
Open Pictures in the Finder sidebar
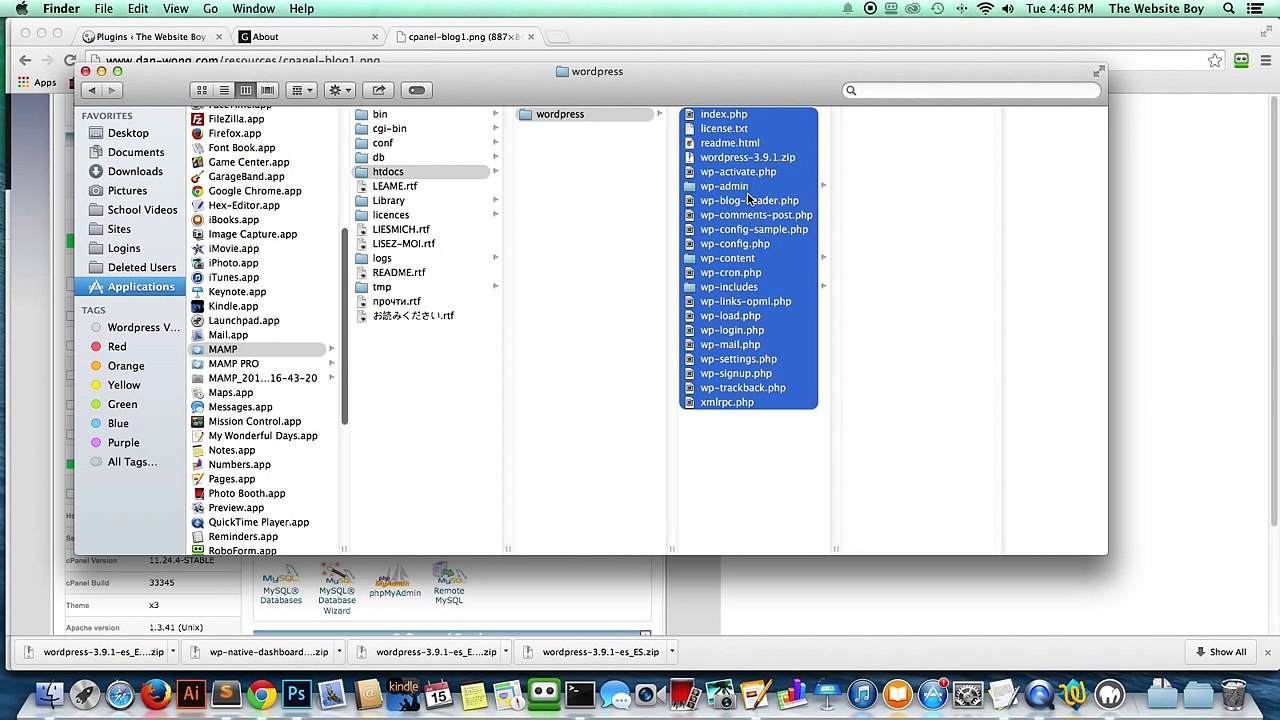127,190
